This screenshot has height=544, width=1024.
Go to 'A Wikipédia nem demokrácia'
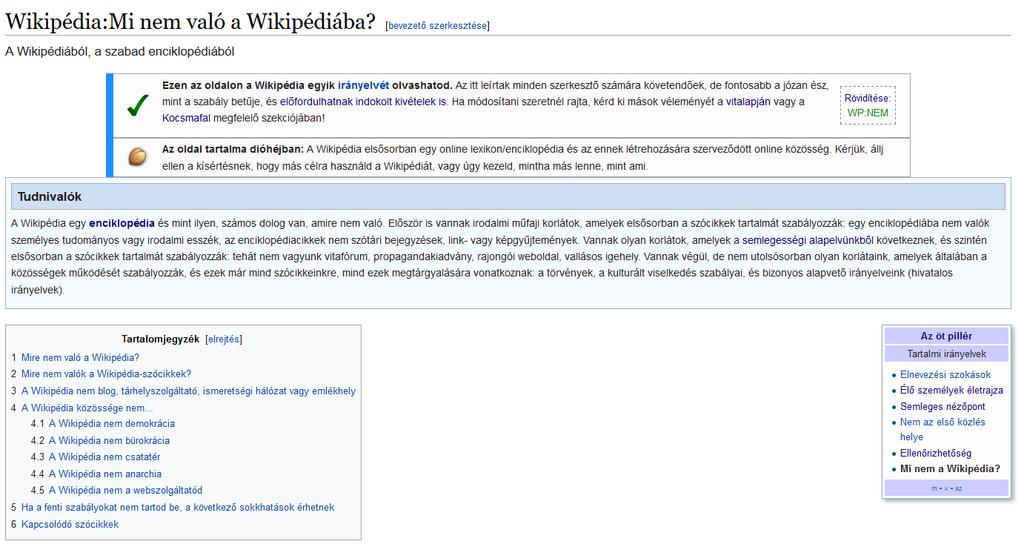click(x=112, y=423)
